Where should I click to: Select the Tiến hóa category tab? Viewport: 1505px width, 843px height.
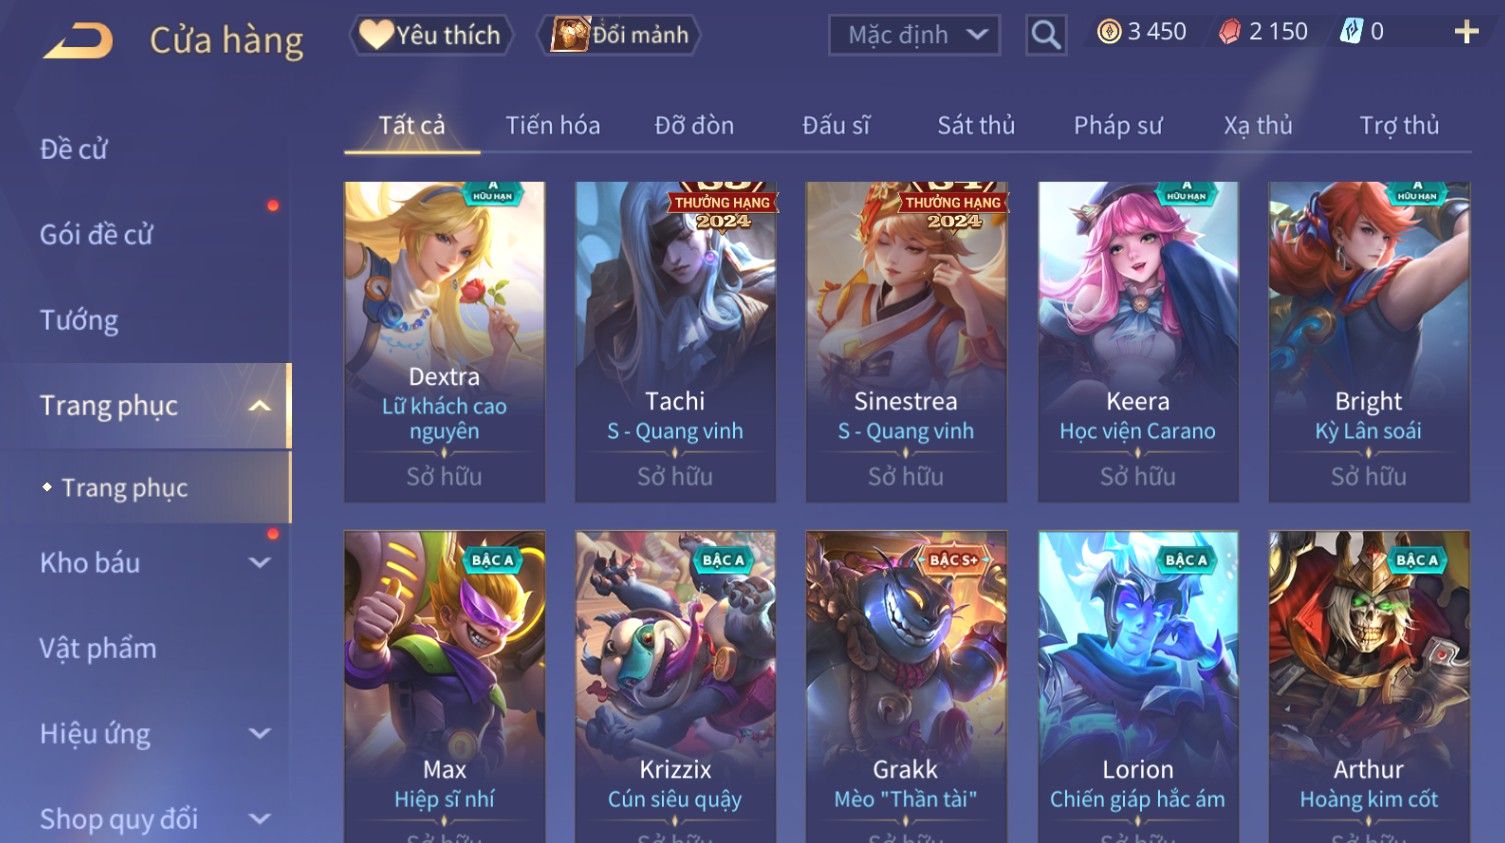pyautogui.click(x=553, y=125)
